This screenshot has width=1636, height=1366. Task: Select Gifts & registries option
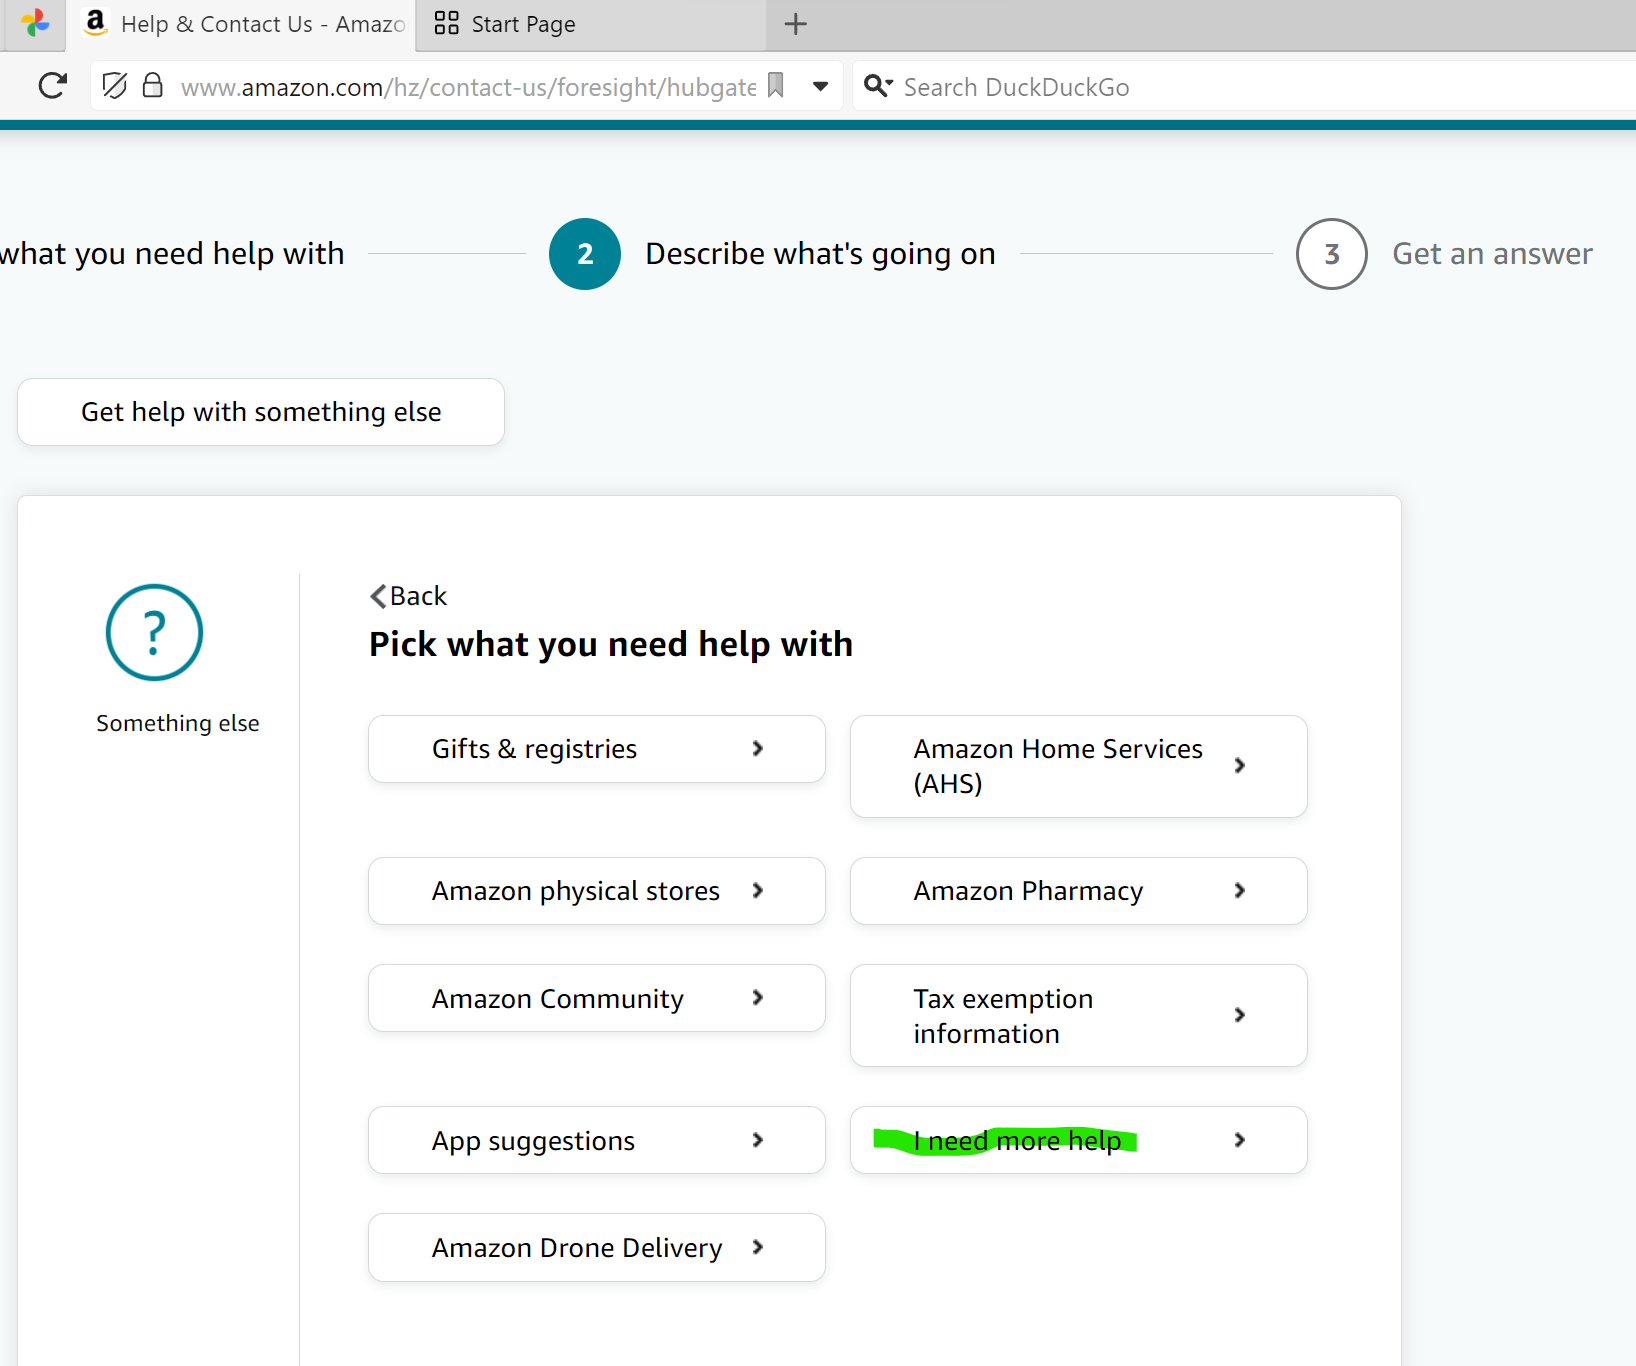(597, 749)
